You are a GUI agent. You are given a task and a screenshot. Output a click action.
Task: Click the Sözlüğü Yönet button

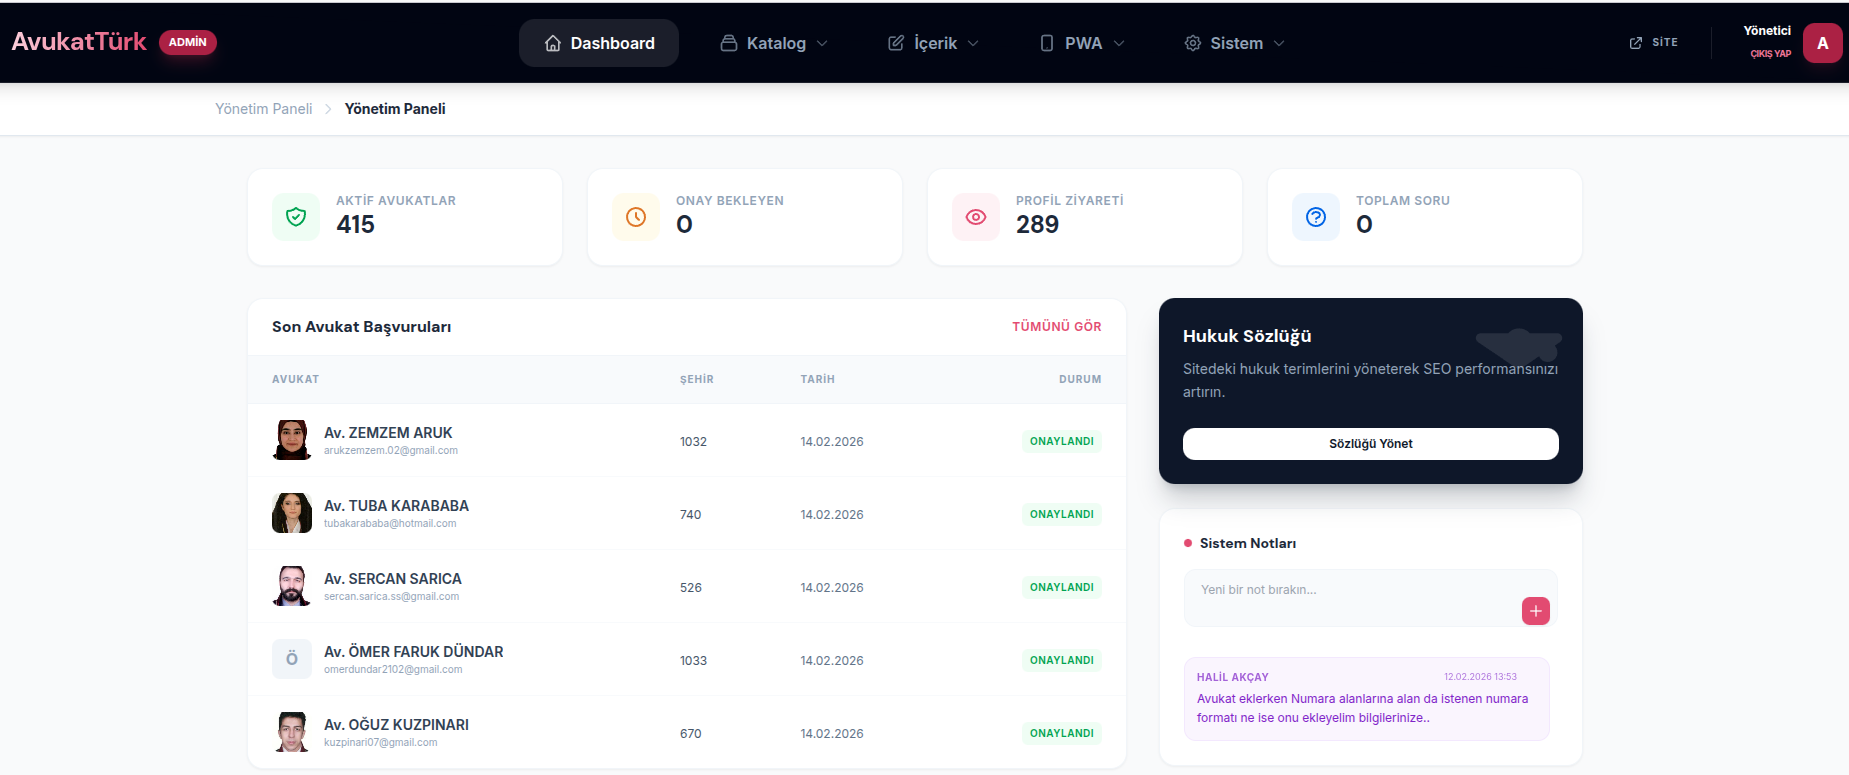click(1370, 444)
